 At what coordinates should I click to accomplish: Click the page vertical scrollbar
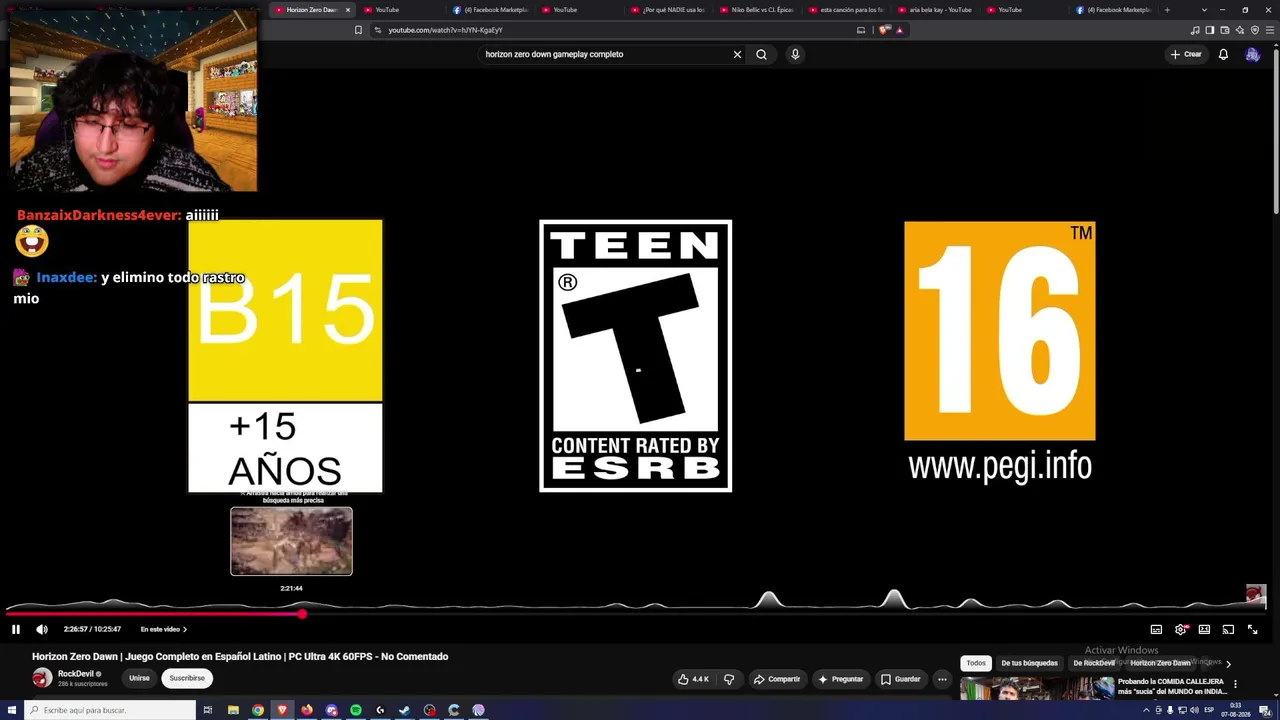(x=1276, y=130)
